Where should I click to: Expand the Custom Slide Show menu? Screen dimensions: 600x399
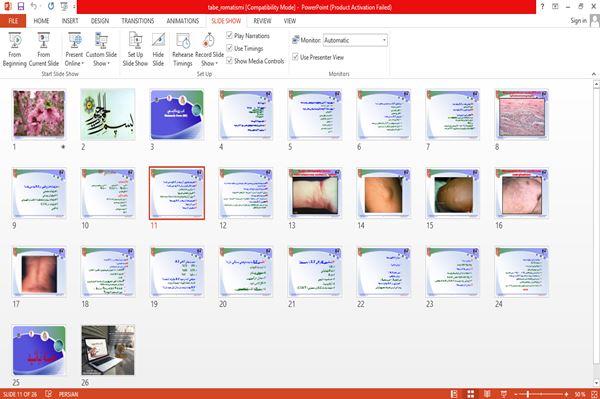tap(101, 50)
